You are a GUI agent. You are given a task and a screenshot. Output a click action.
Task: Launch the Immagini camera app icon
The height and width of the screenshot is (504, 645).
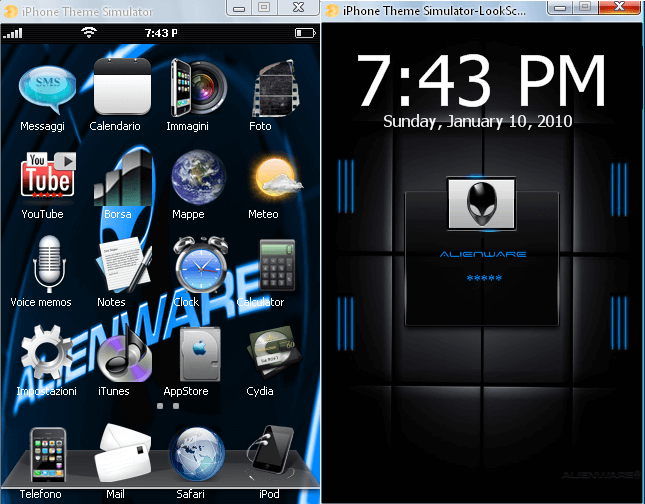pyautogui.click(x=199, y=88)
